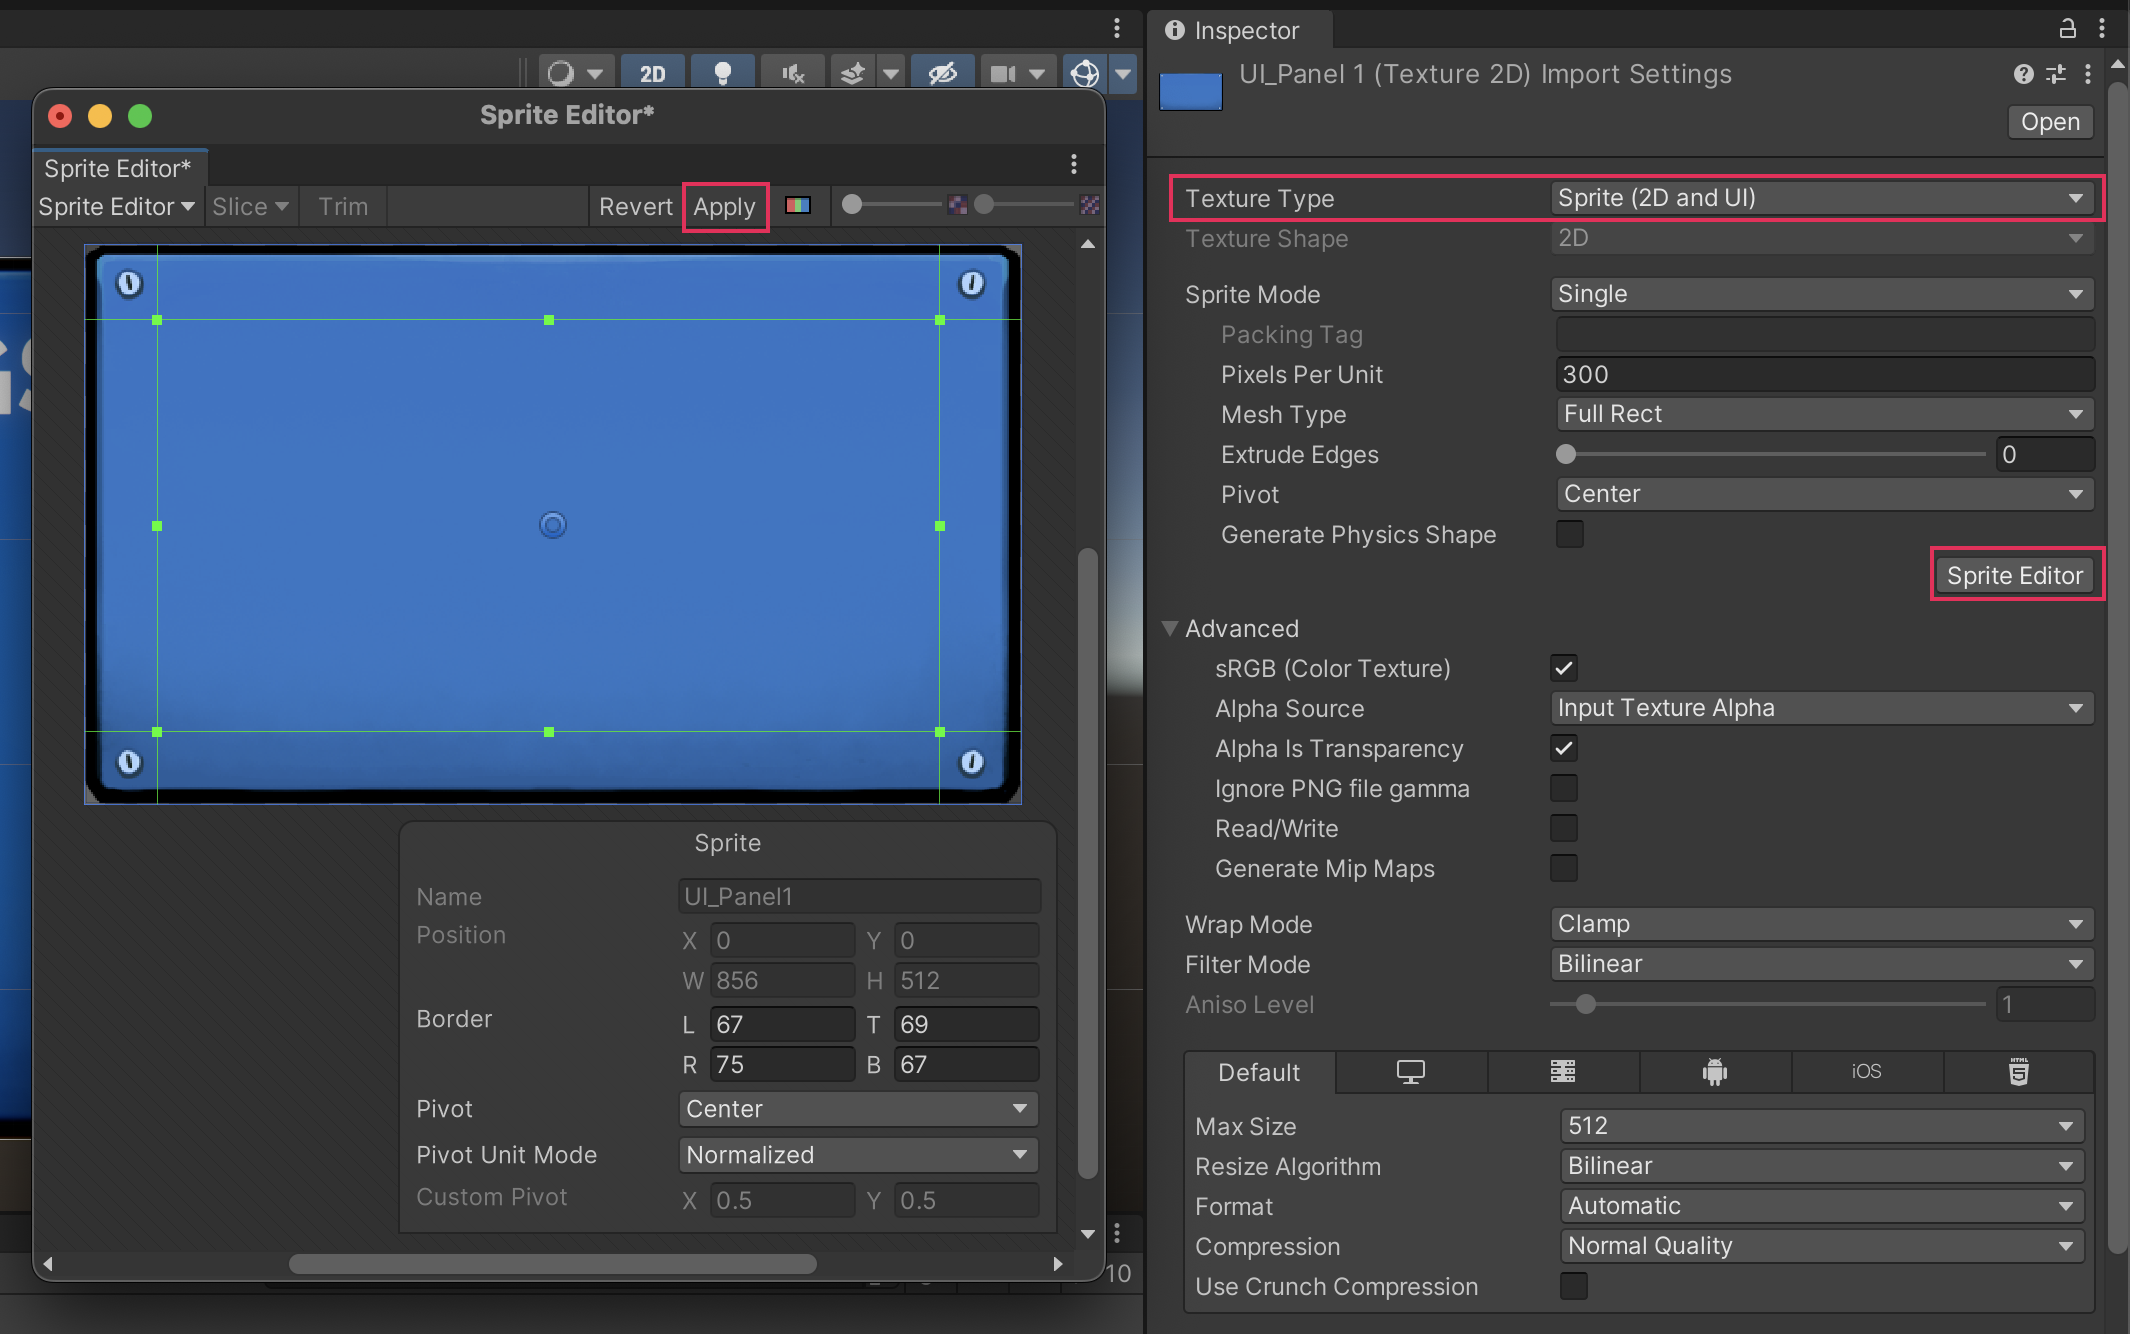Disable sRGB (Color Texture) checkbox
The image size is (2130, 1334).
click(1564, 668)
